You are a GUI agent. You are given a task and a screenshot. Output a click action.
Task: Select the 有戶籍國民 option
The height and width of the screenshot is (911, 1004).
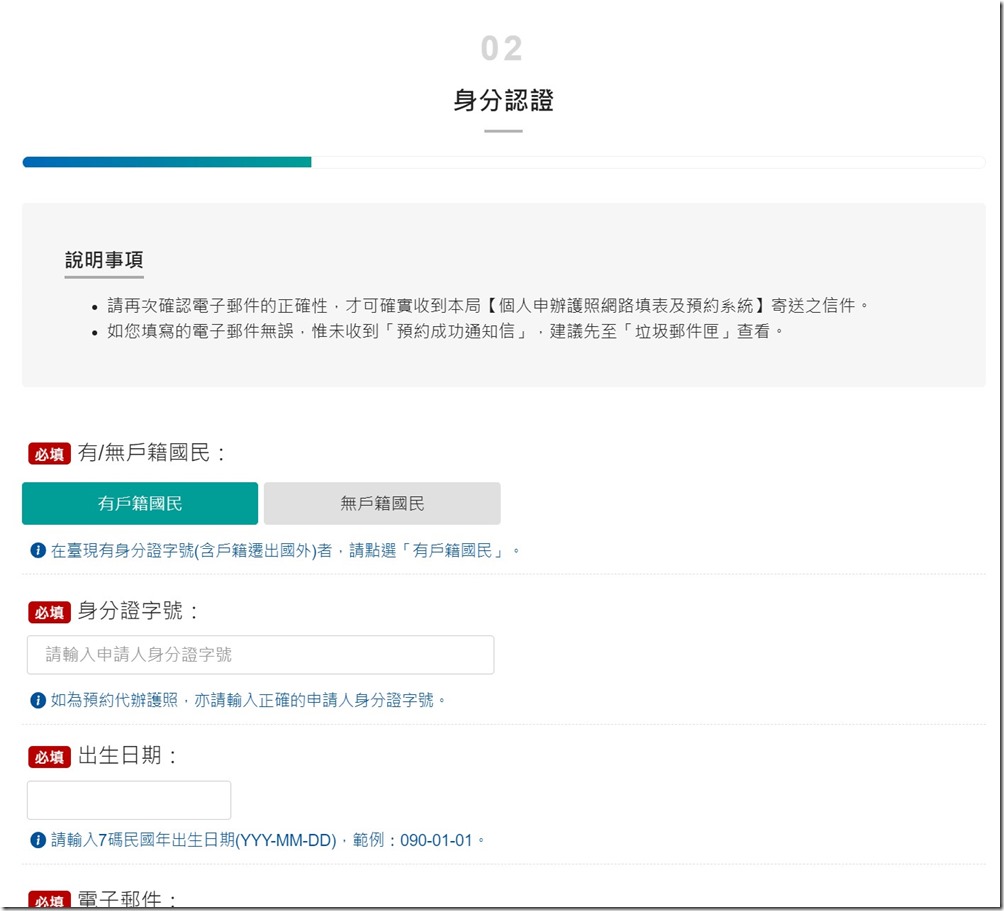click(140, 504)
